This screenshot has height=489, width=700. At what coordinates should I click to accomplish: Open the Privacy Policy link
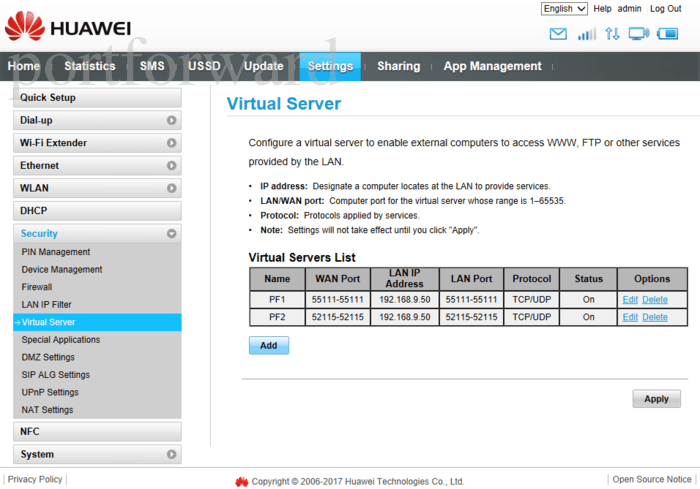pos(35,479)
